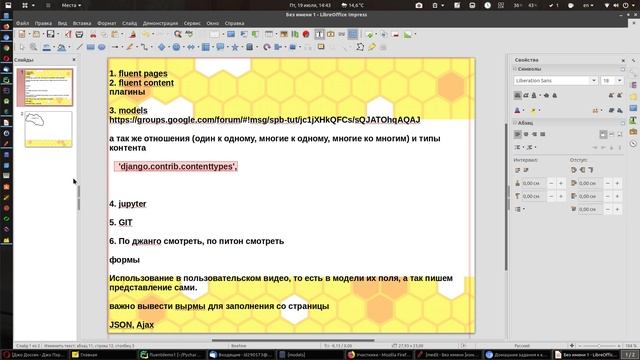Click the zoom slider in status bar
The height and width of the screenshot is (360, 640).
pyautogui.click(x=598, y=346)
